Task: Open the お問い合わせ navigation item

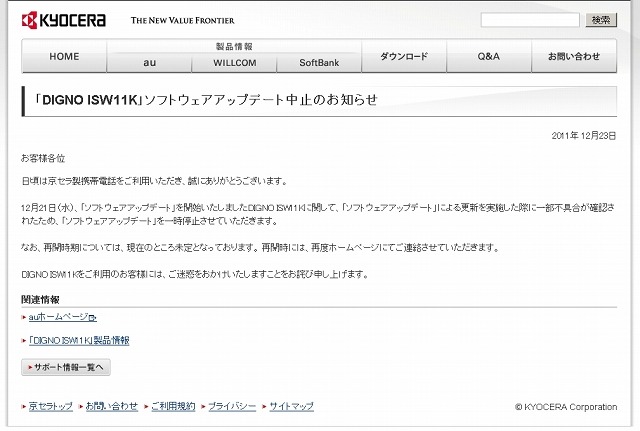Action: 574,56
